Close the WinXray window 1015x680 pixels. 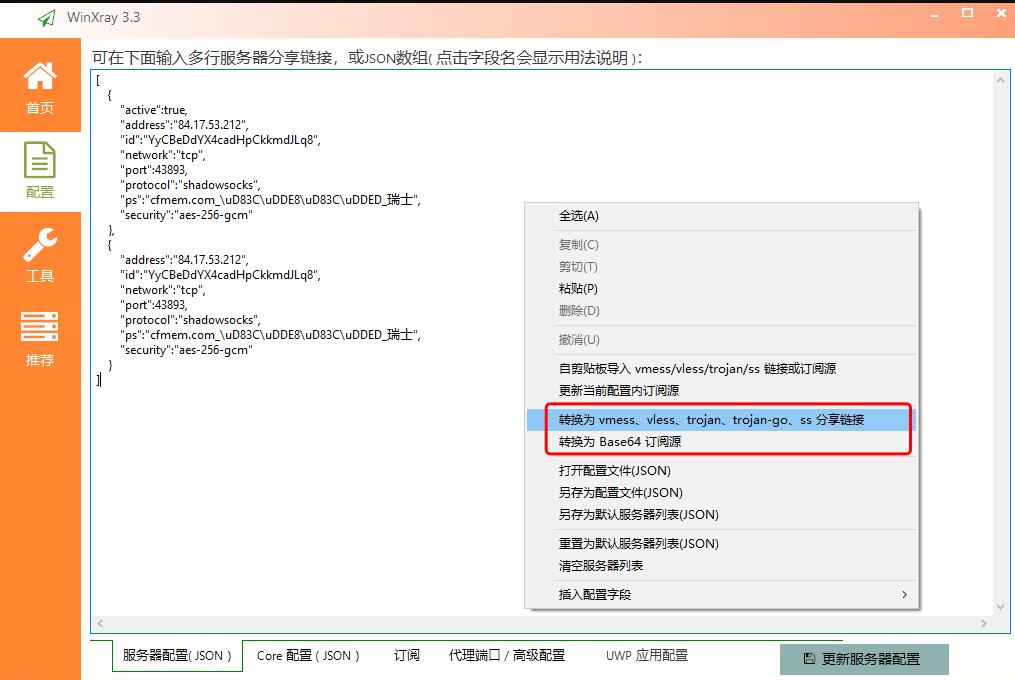1001,13
